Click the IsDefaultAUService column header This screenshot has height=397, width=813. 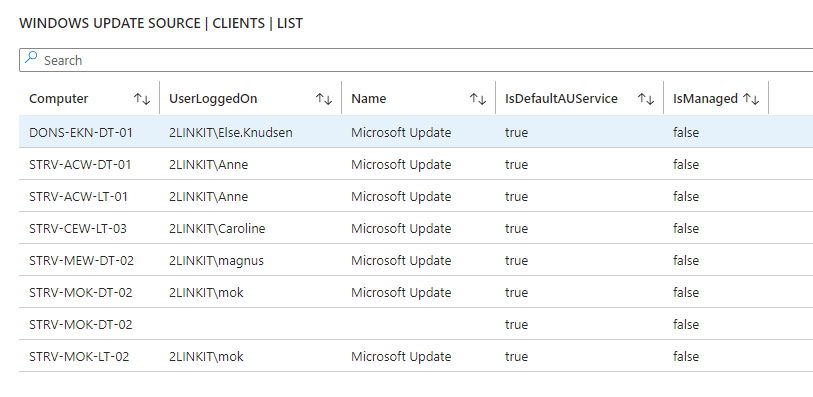click(561, 98)
